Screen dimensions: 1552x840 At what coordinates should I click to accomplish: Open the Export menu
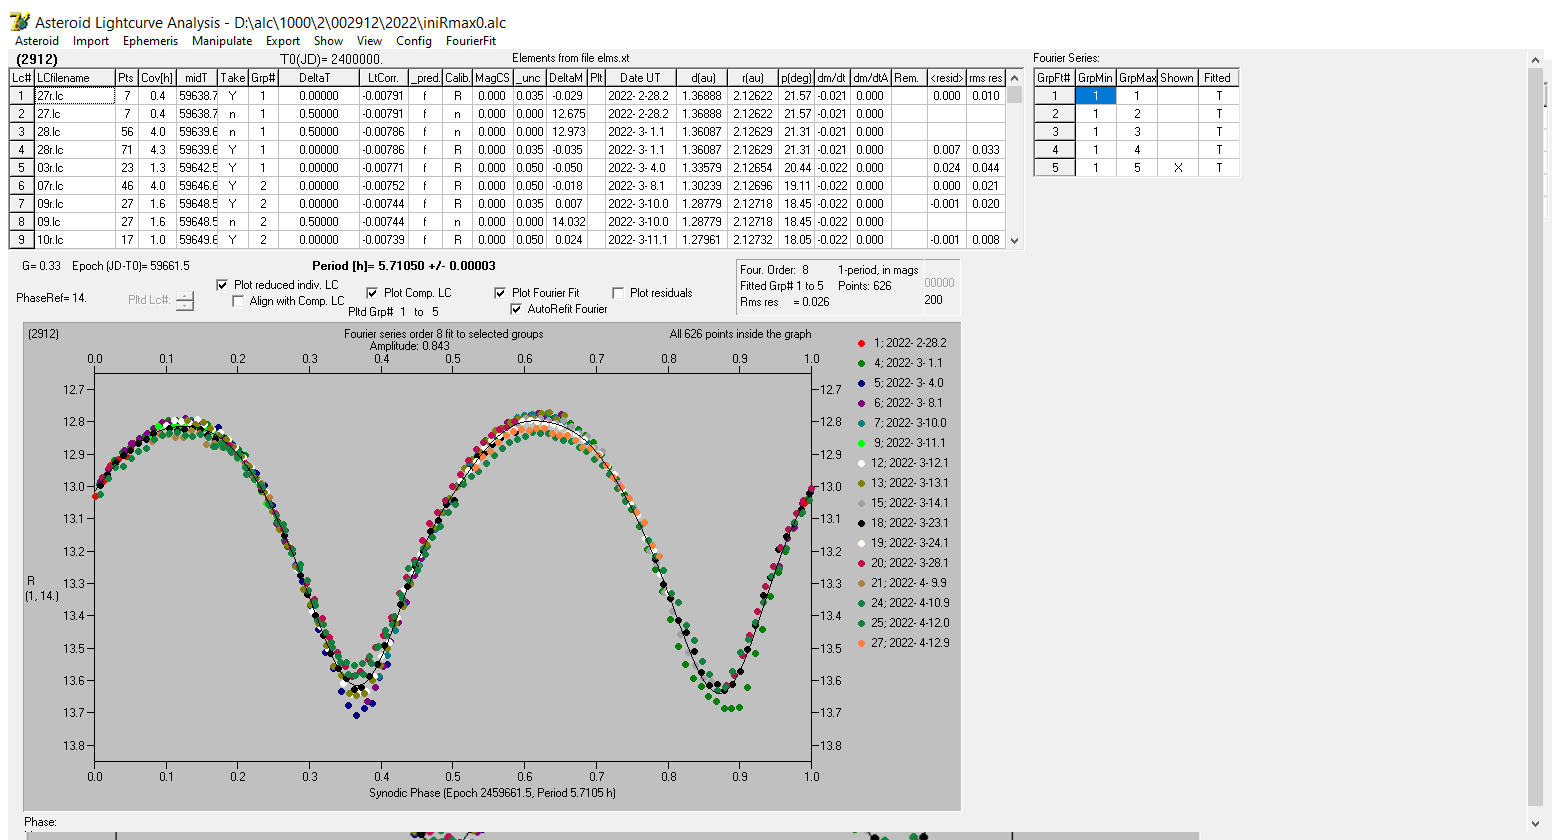(282, 41)
